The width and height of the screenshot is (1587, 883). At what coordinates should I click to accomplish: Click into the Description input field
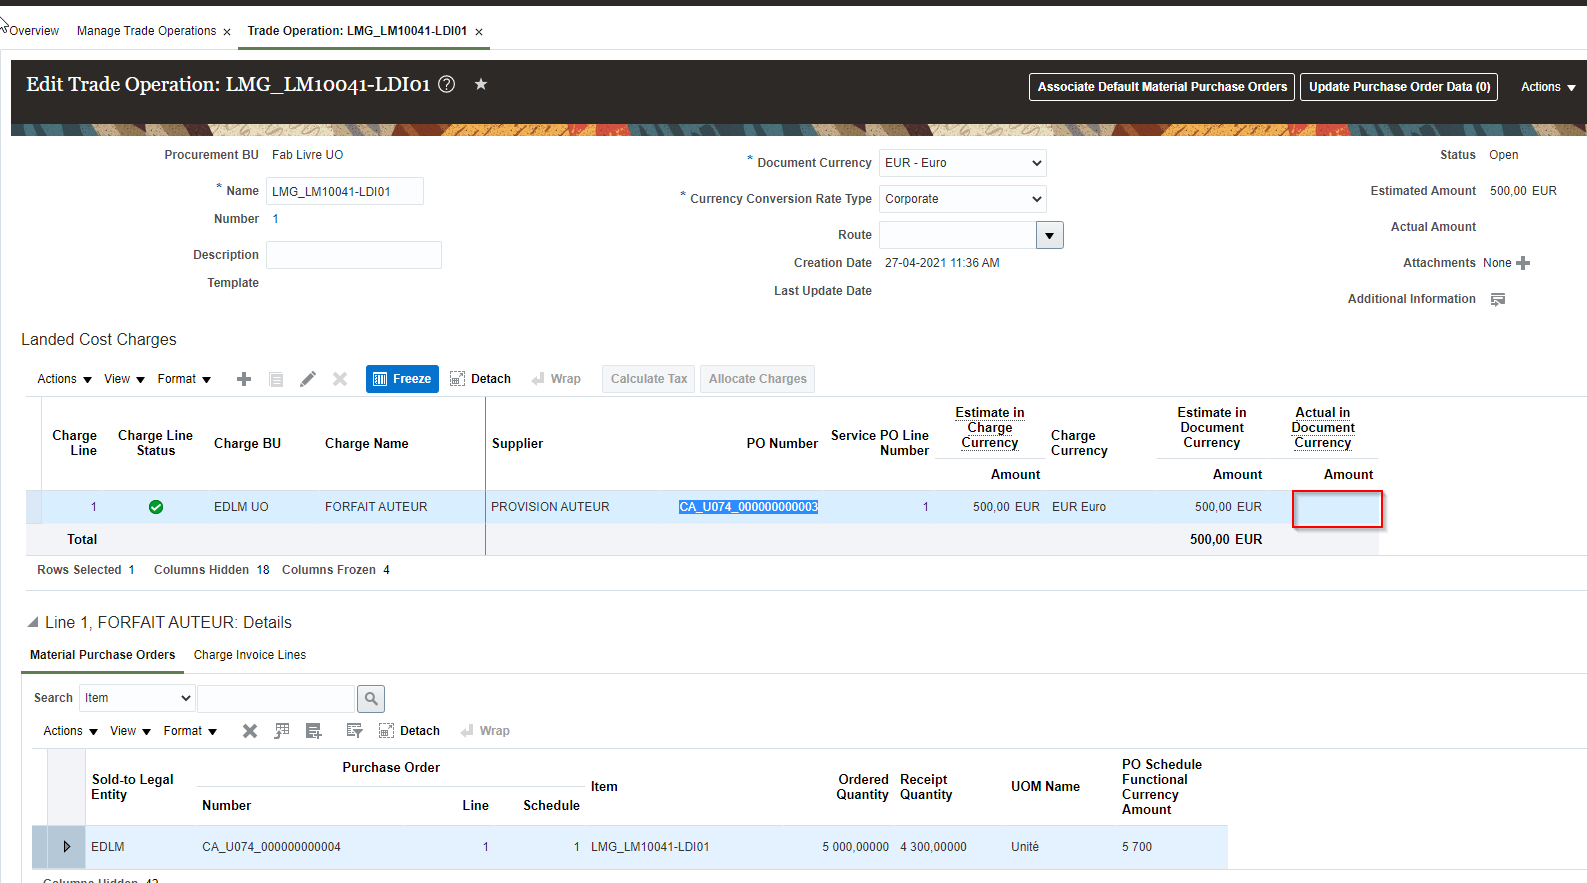(x=354, y=255)
